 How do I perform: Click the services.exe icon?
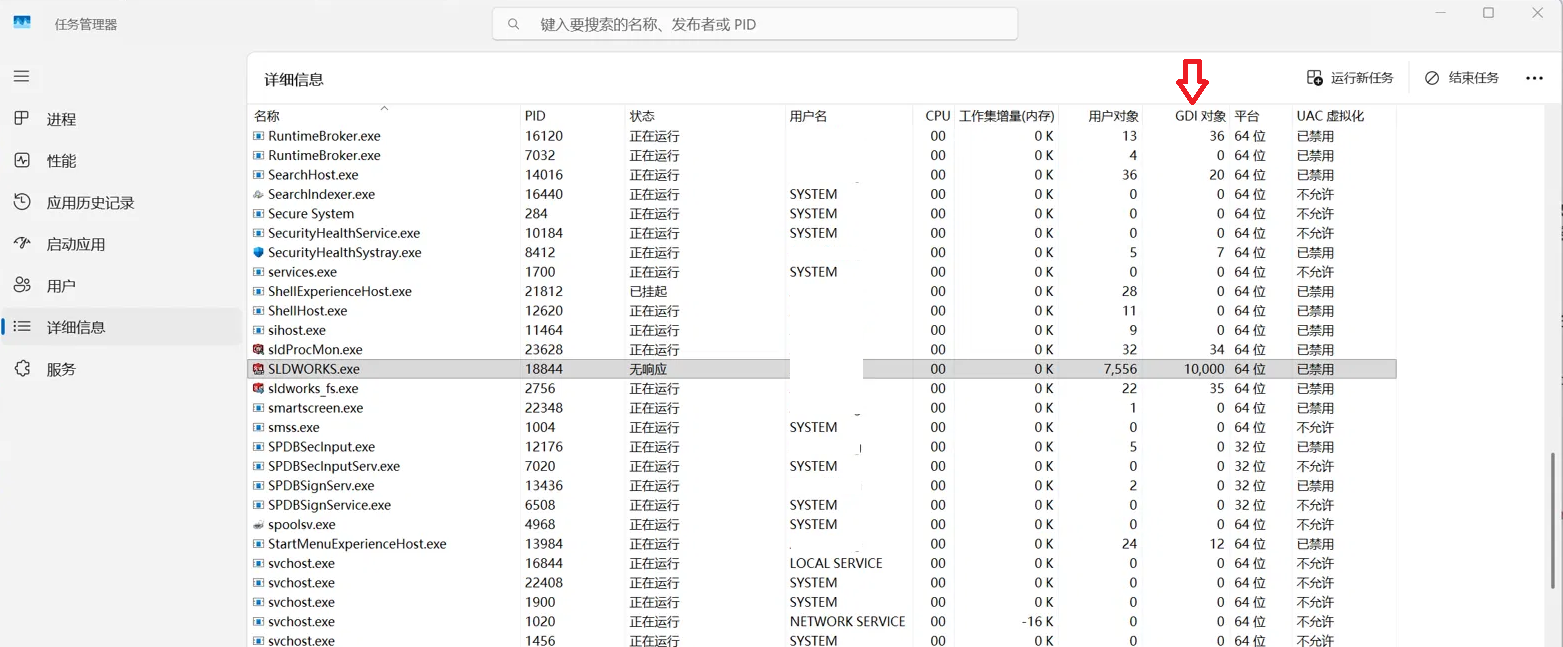[258, 272]
